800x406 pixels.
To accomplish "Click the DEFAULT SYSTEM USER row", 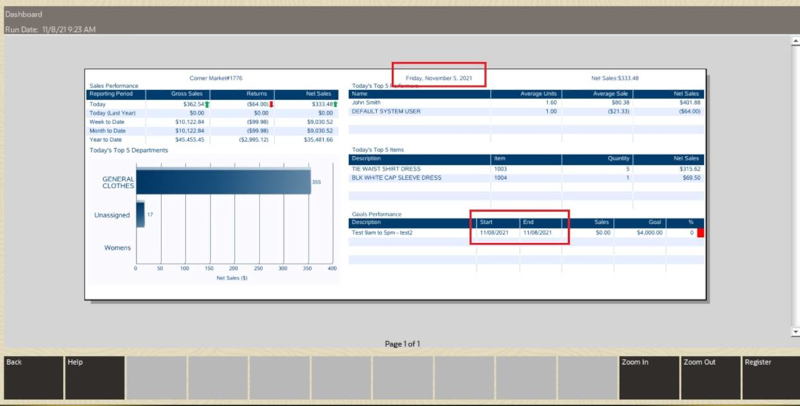I will [x=526, y=112].
